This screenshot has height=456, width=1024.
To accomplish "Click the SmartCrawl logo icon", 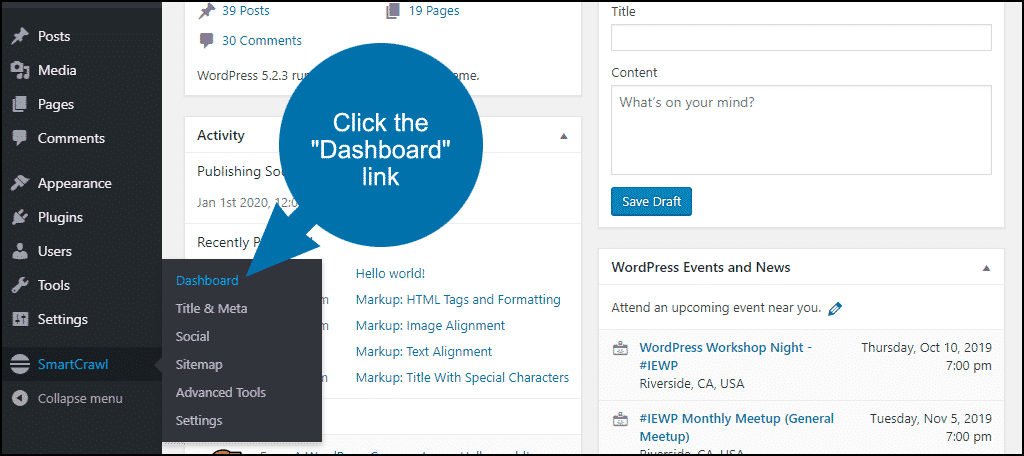I will pyautogui.click(x=20, y=365).
